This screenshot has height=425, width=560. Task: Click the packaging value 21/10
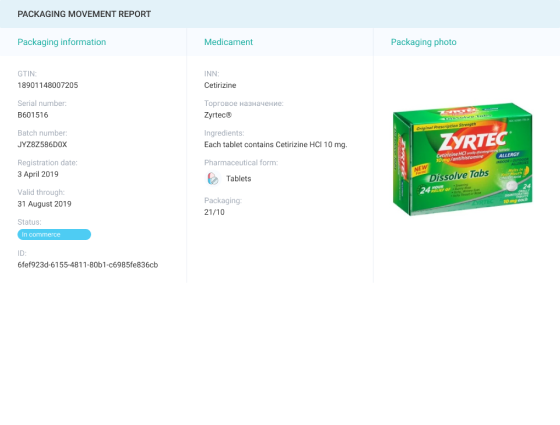214,212
